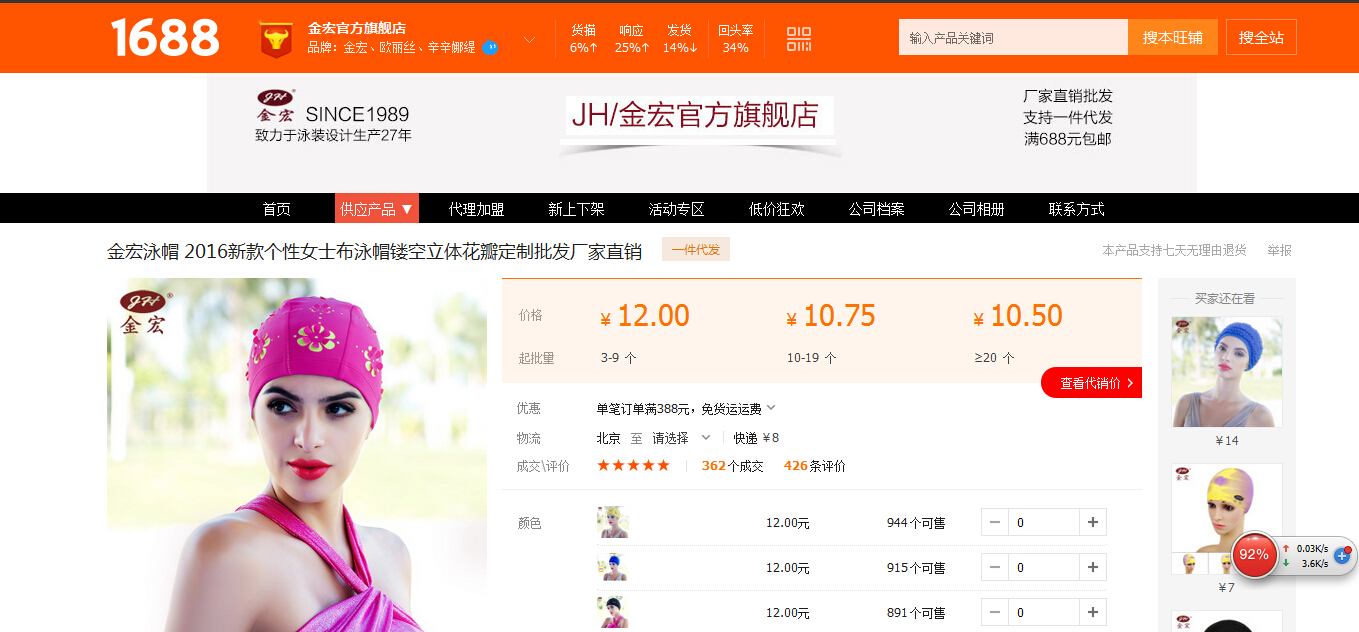Open the blue swim cap recommendation thumbnail
The width and height of the screenshot is (1359, 632).
(1226, 372)
